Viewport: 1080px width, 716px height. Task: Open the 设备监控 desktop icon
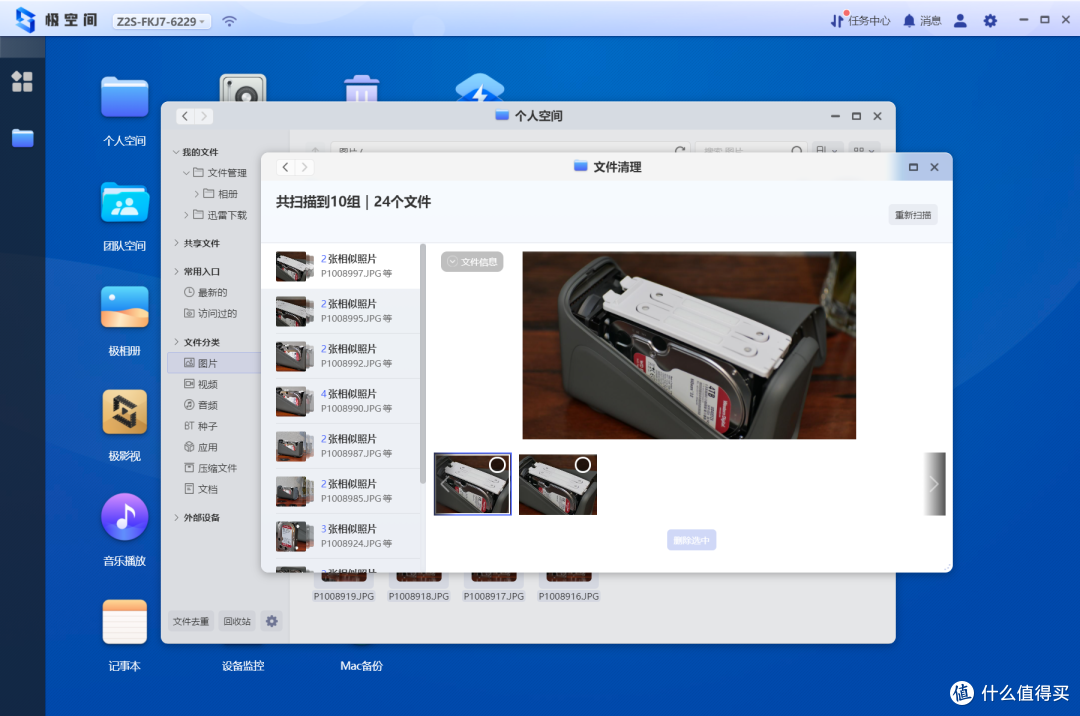243,666
